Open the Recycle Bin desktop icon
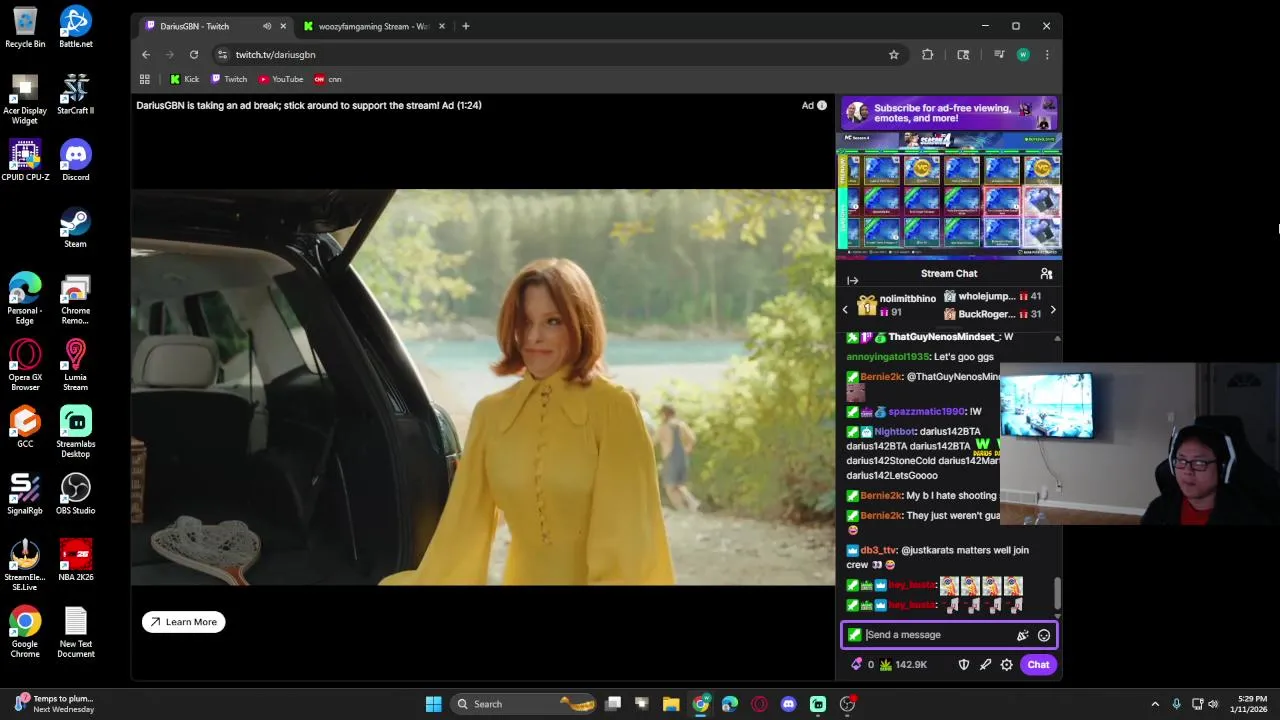 pyautogui.click(x=25, y=27)
